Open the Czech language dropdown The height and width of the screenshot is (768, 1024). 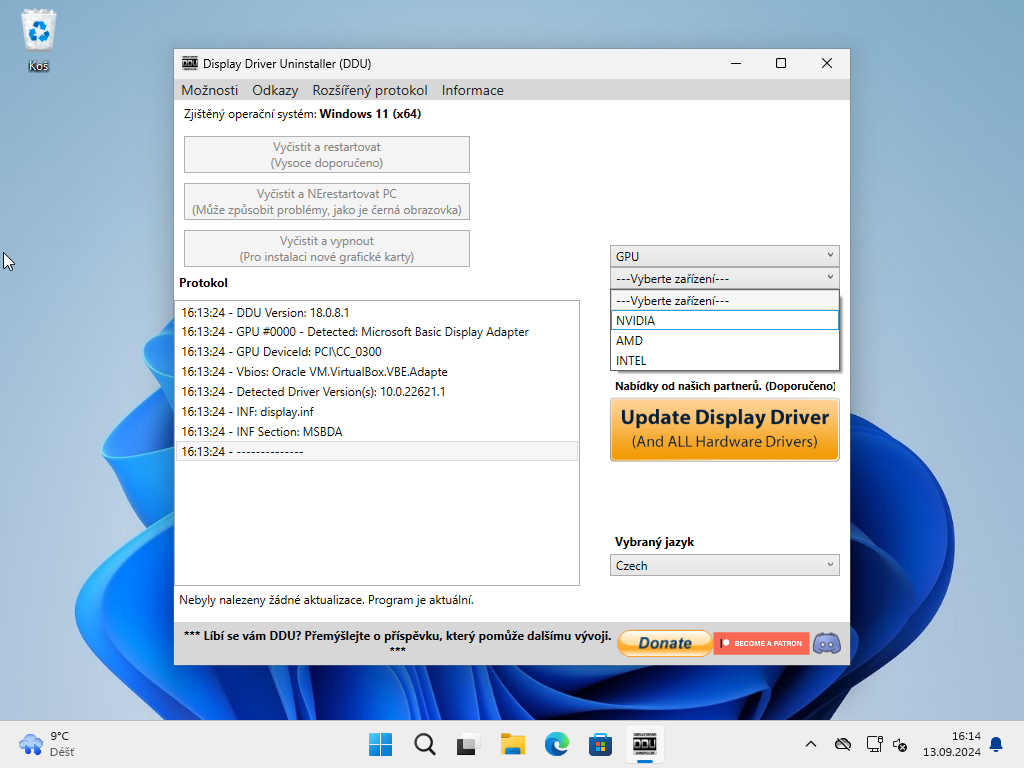click(x=724, y=566)
